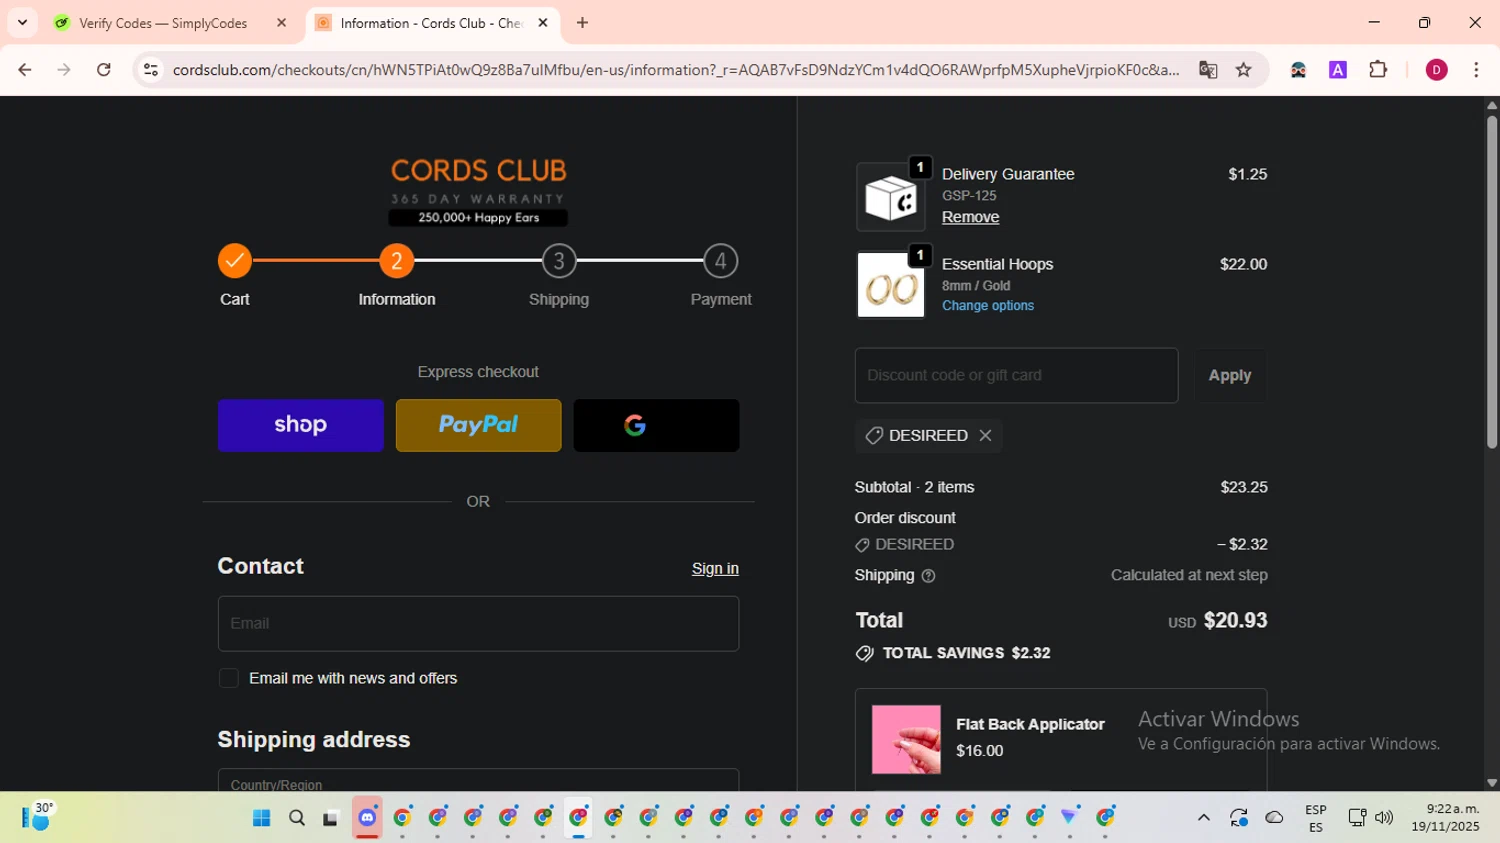The image size is (1500, 843).
Task: Click the network display tray icon
Action: [1356, 818]
